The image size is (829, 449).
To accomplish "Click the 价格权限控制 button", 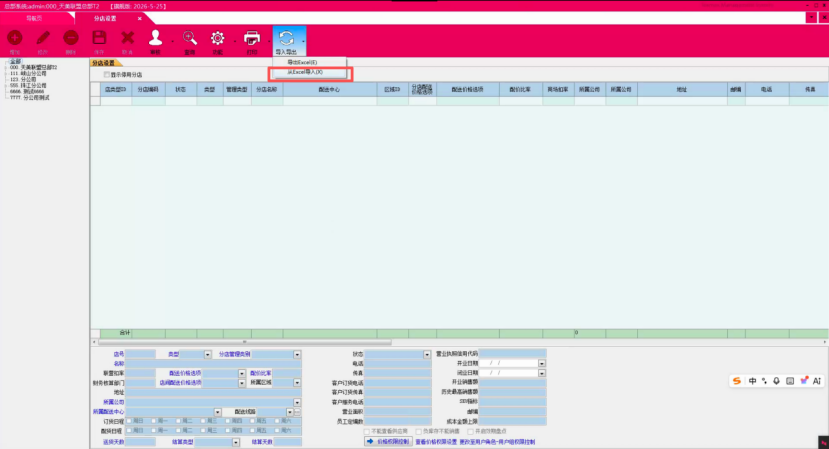I will [388, 442].
